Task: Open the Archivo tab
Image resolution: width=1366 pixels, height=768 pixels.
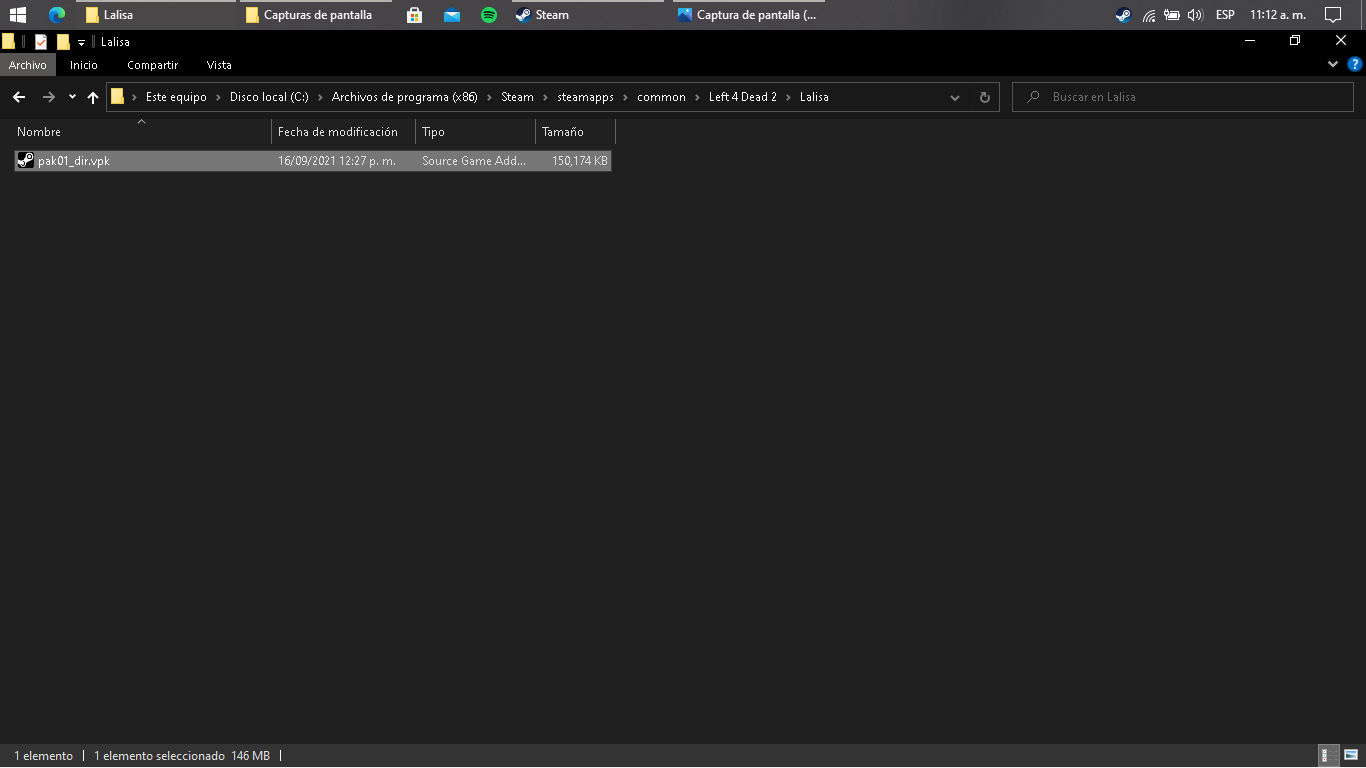Action: 28,65
